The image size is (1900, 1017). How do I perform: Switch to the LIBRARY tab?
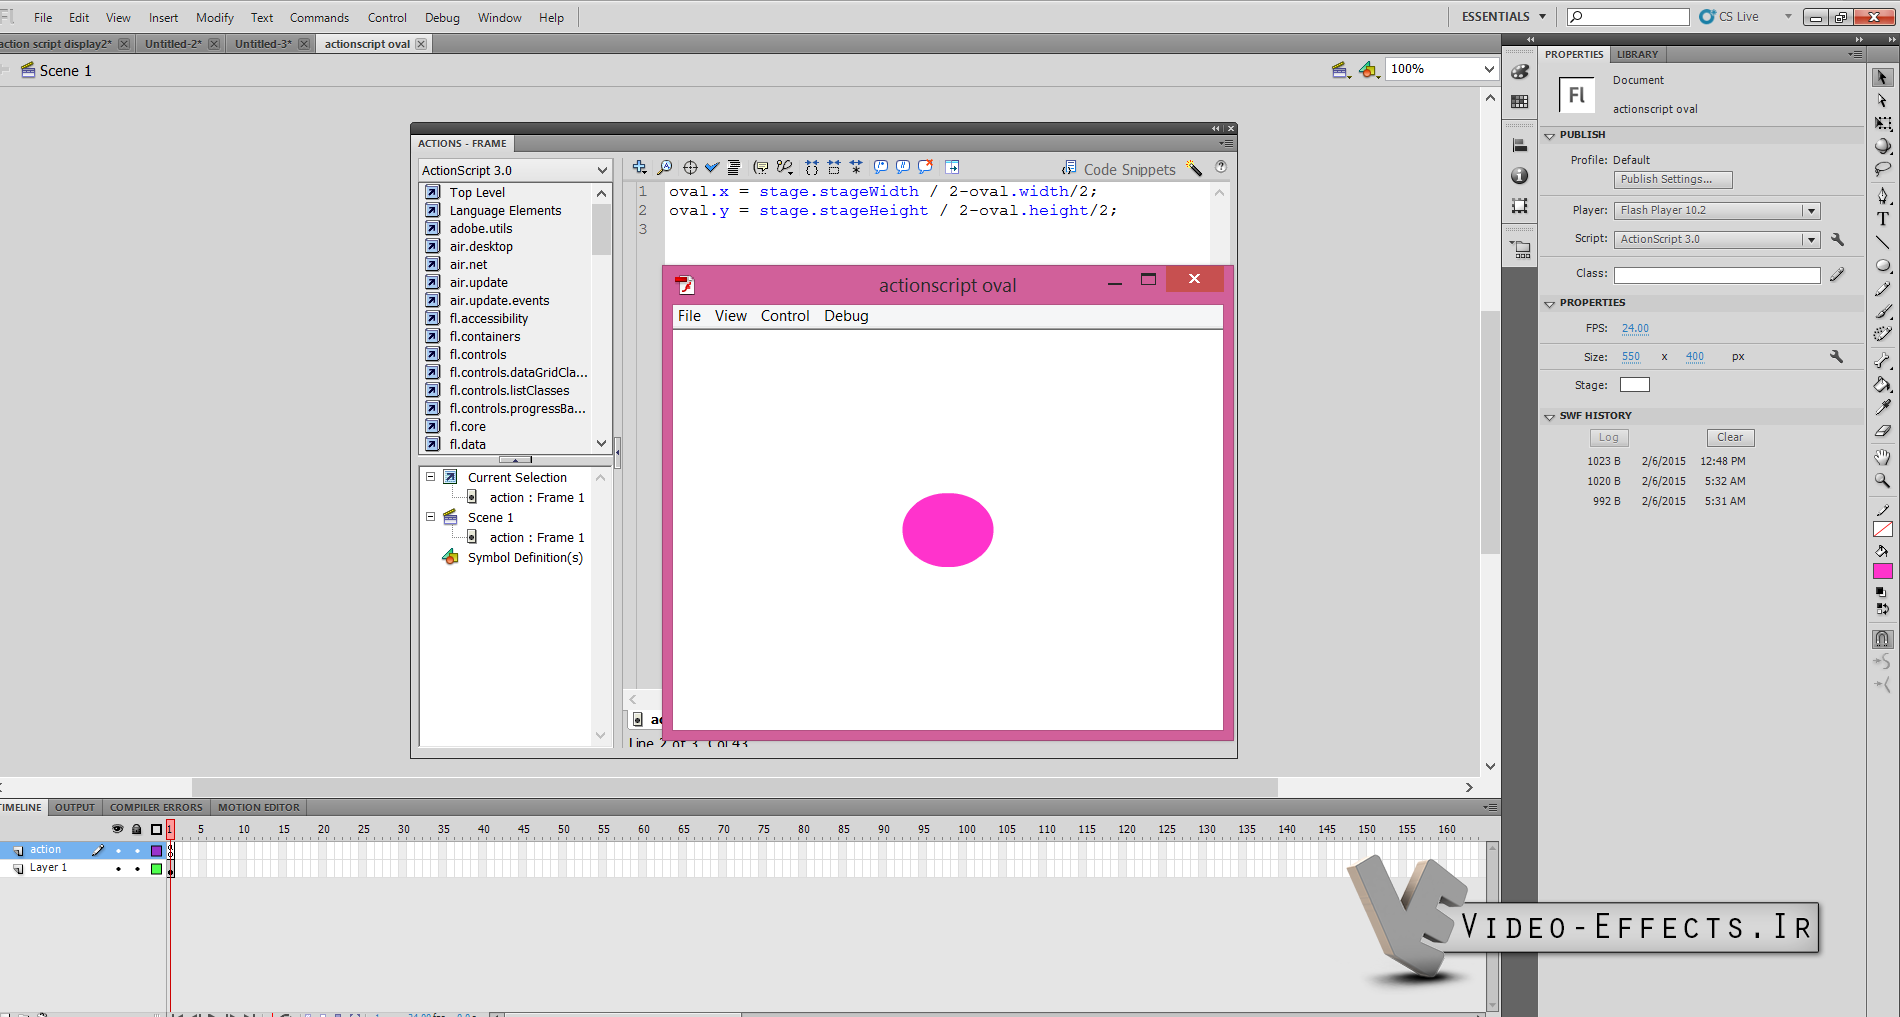coord(1637,55)
